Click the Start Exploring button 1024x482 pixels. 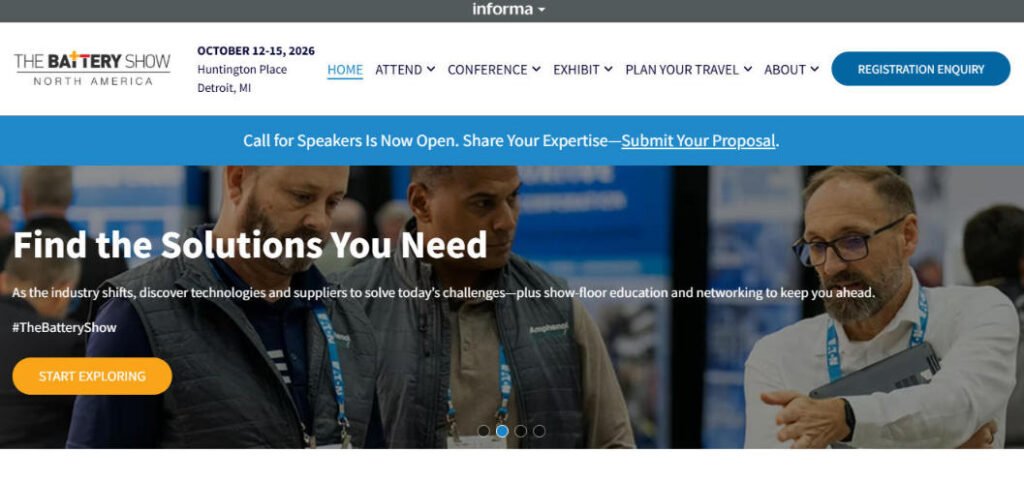(92, 376)
